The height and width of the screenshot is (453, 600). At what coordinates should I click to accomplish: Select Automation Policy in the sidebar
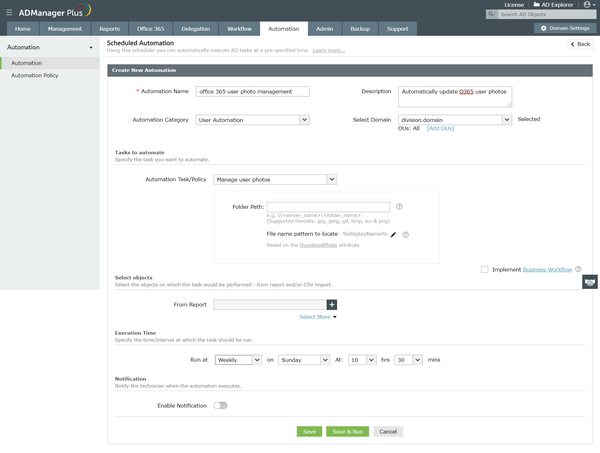(35, 76)
